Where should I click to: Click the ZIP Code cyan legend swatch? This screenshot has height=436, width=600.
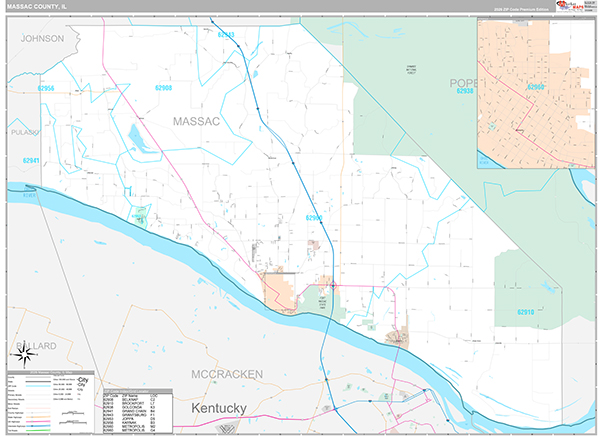click(38, 386)
